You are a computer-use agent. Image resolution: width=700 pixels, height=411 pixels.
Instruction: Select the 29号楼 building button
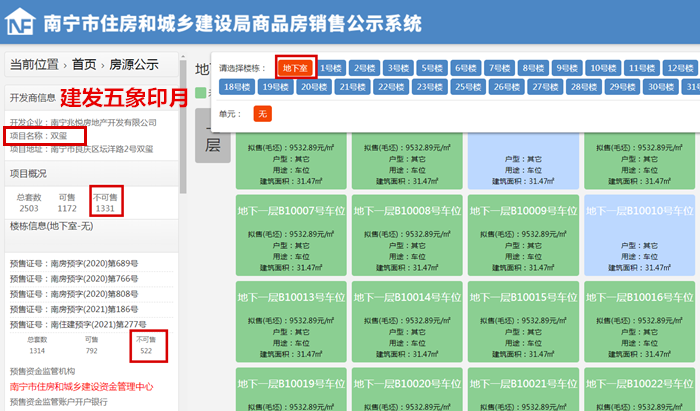pyautogui.click(x=622, y=87)
